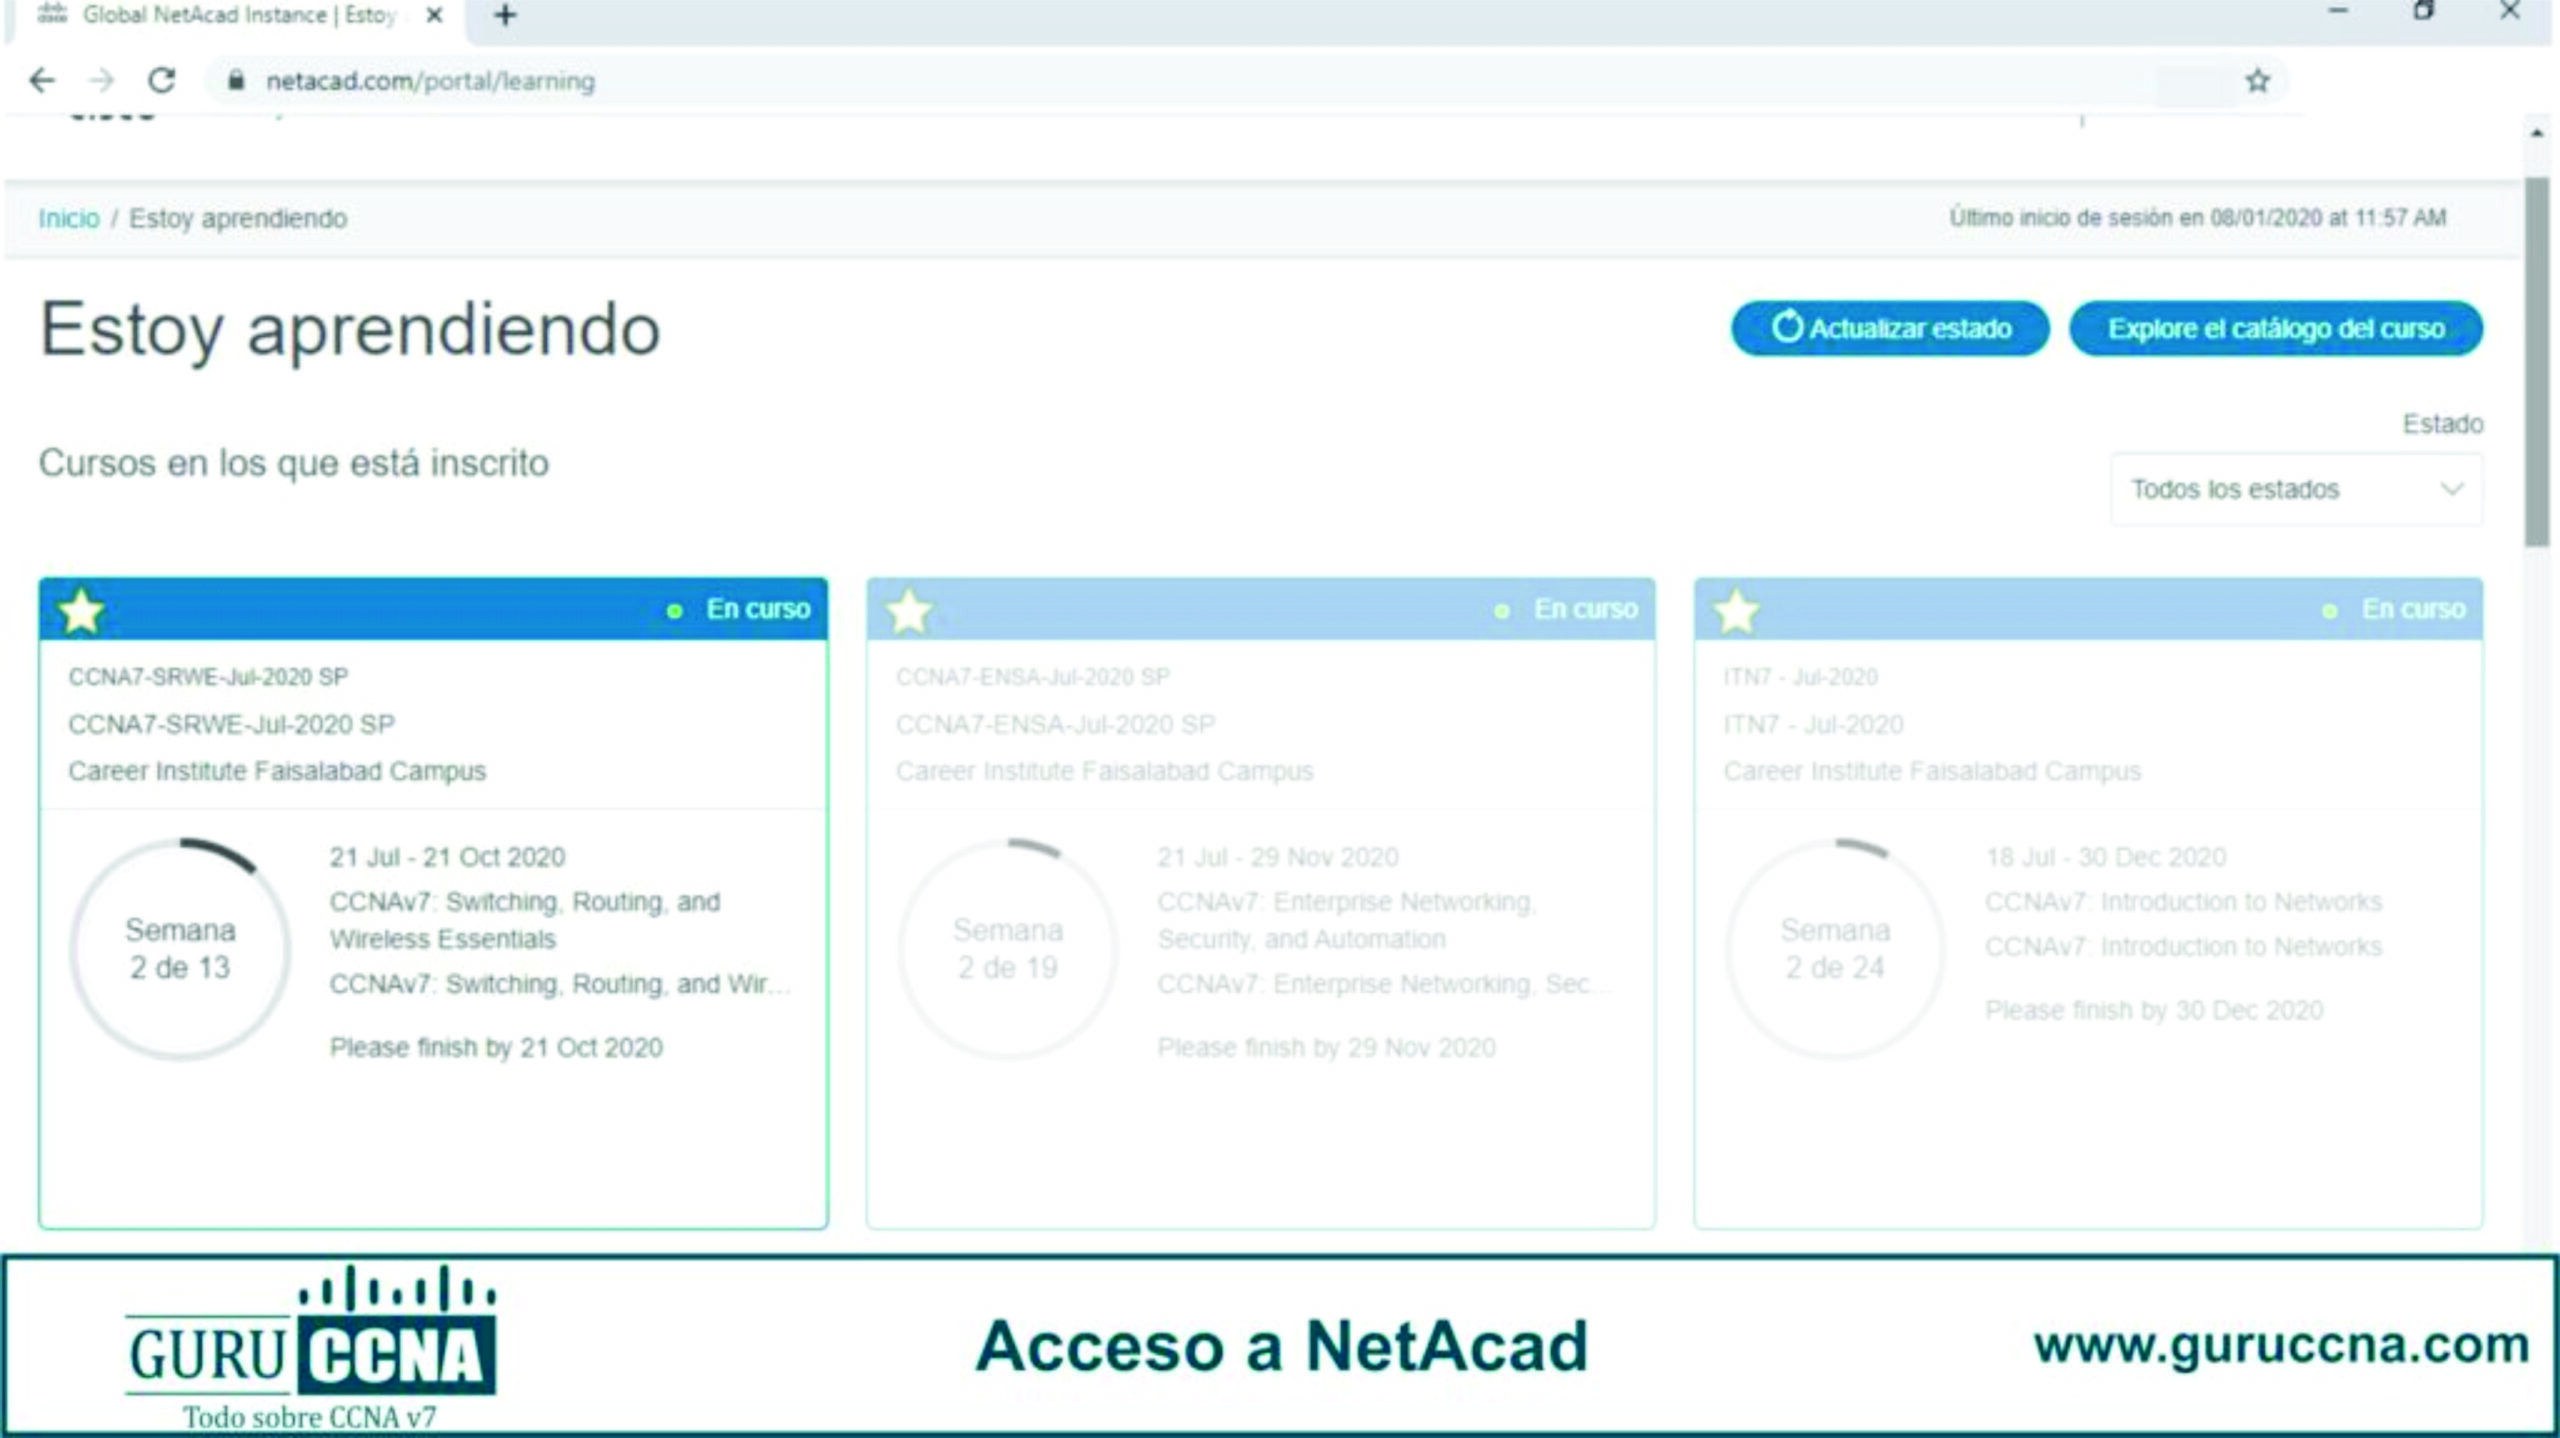The height and width of the screenshot is (1438, 2560).
Task: Close the Global NetAcad Instance tab
Action: (434, 15)
